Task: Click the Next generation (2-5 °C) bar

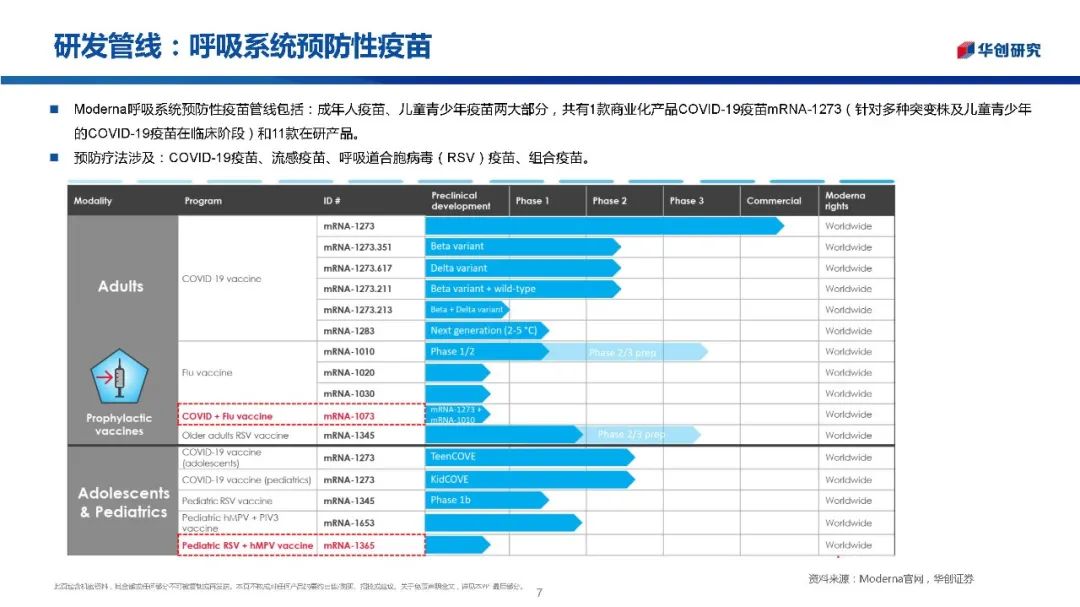Action: click(487, 331)
